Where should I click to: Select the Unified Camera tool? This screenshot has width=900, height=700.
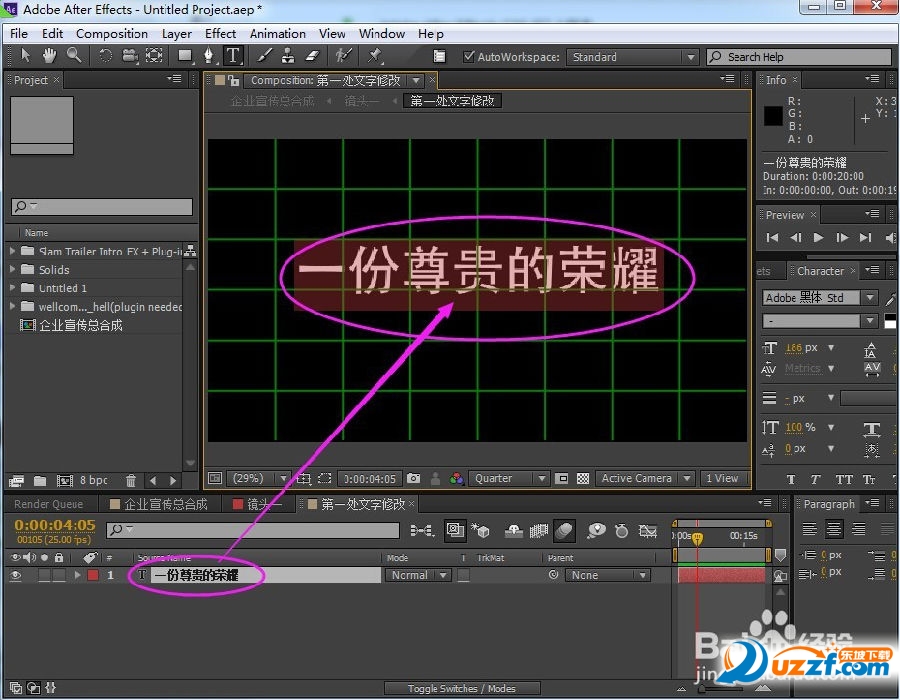pyautogui.click(x=130, y=56)
